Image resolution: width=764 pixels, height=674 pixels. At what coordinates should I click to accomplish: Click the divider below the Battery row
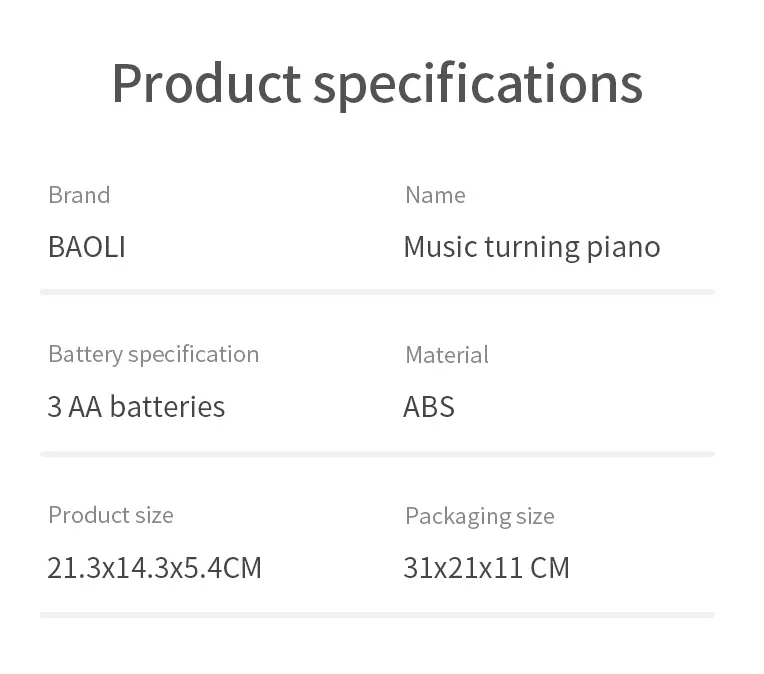378,454
